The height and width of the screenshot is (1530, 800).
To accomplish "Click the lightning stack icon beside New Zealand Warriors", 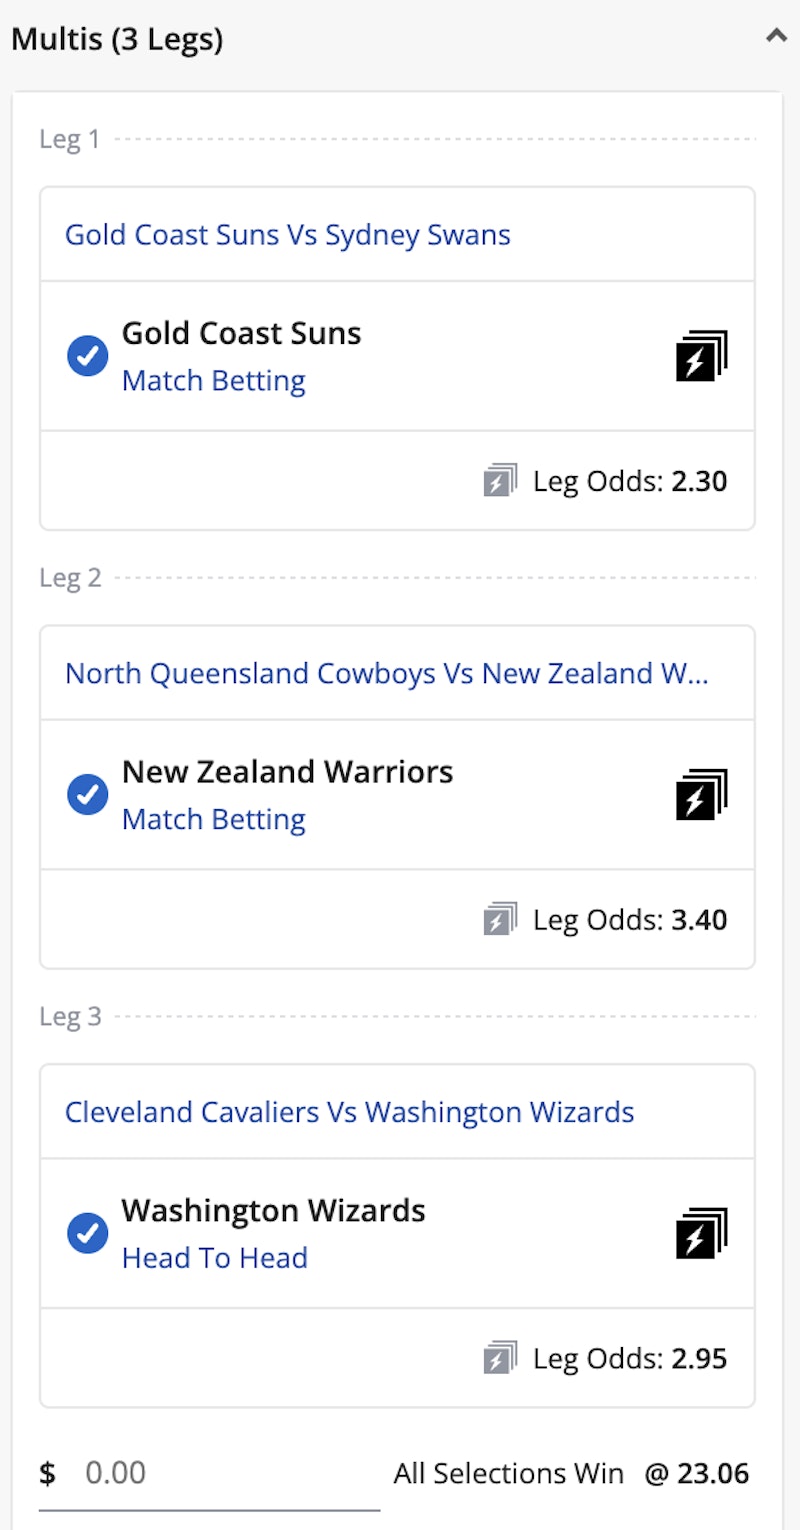I will 702,795.
